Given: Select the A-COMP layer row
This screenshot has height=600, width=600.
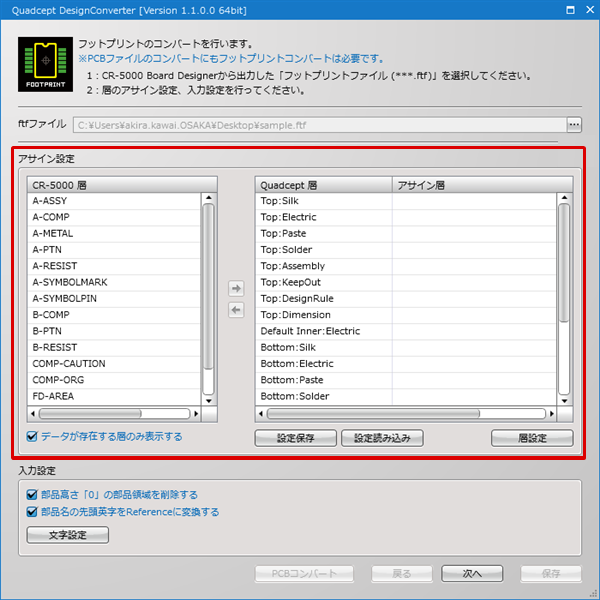Looking at the screenshot, I should click(114, 217).
